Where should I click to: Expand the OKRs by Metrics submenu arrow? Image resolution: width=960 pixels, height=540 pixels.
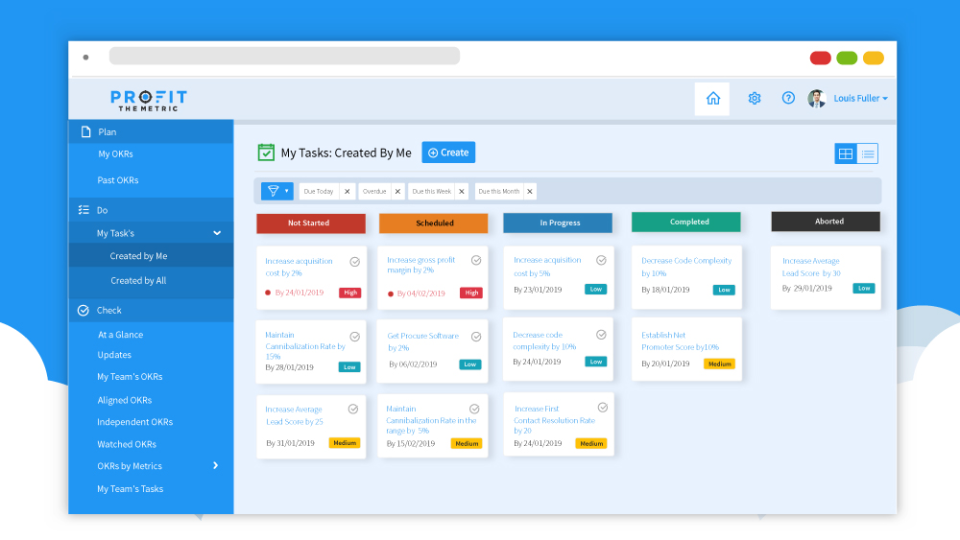click(216, 466)
